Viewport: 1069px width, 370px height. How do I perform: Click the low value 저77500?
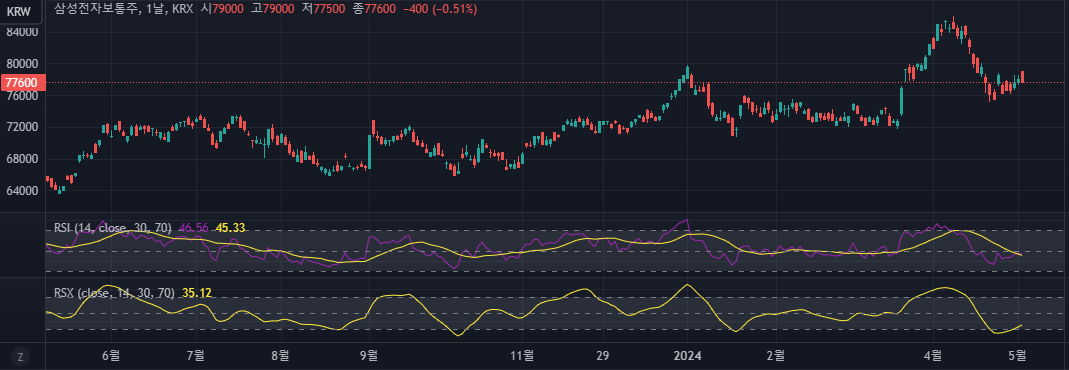click(323, 10)
